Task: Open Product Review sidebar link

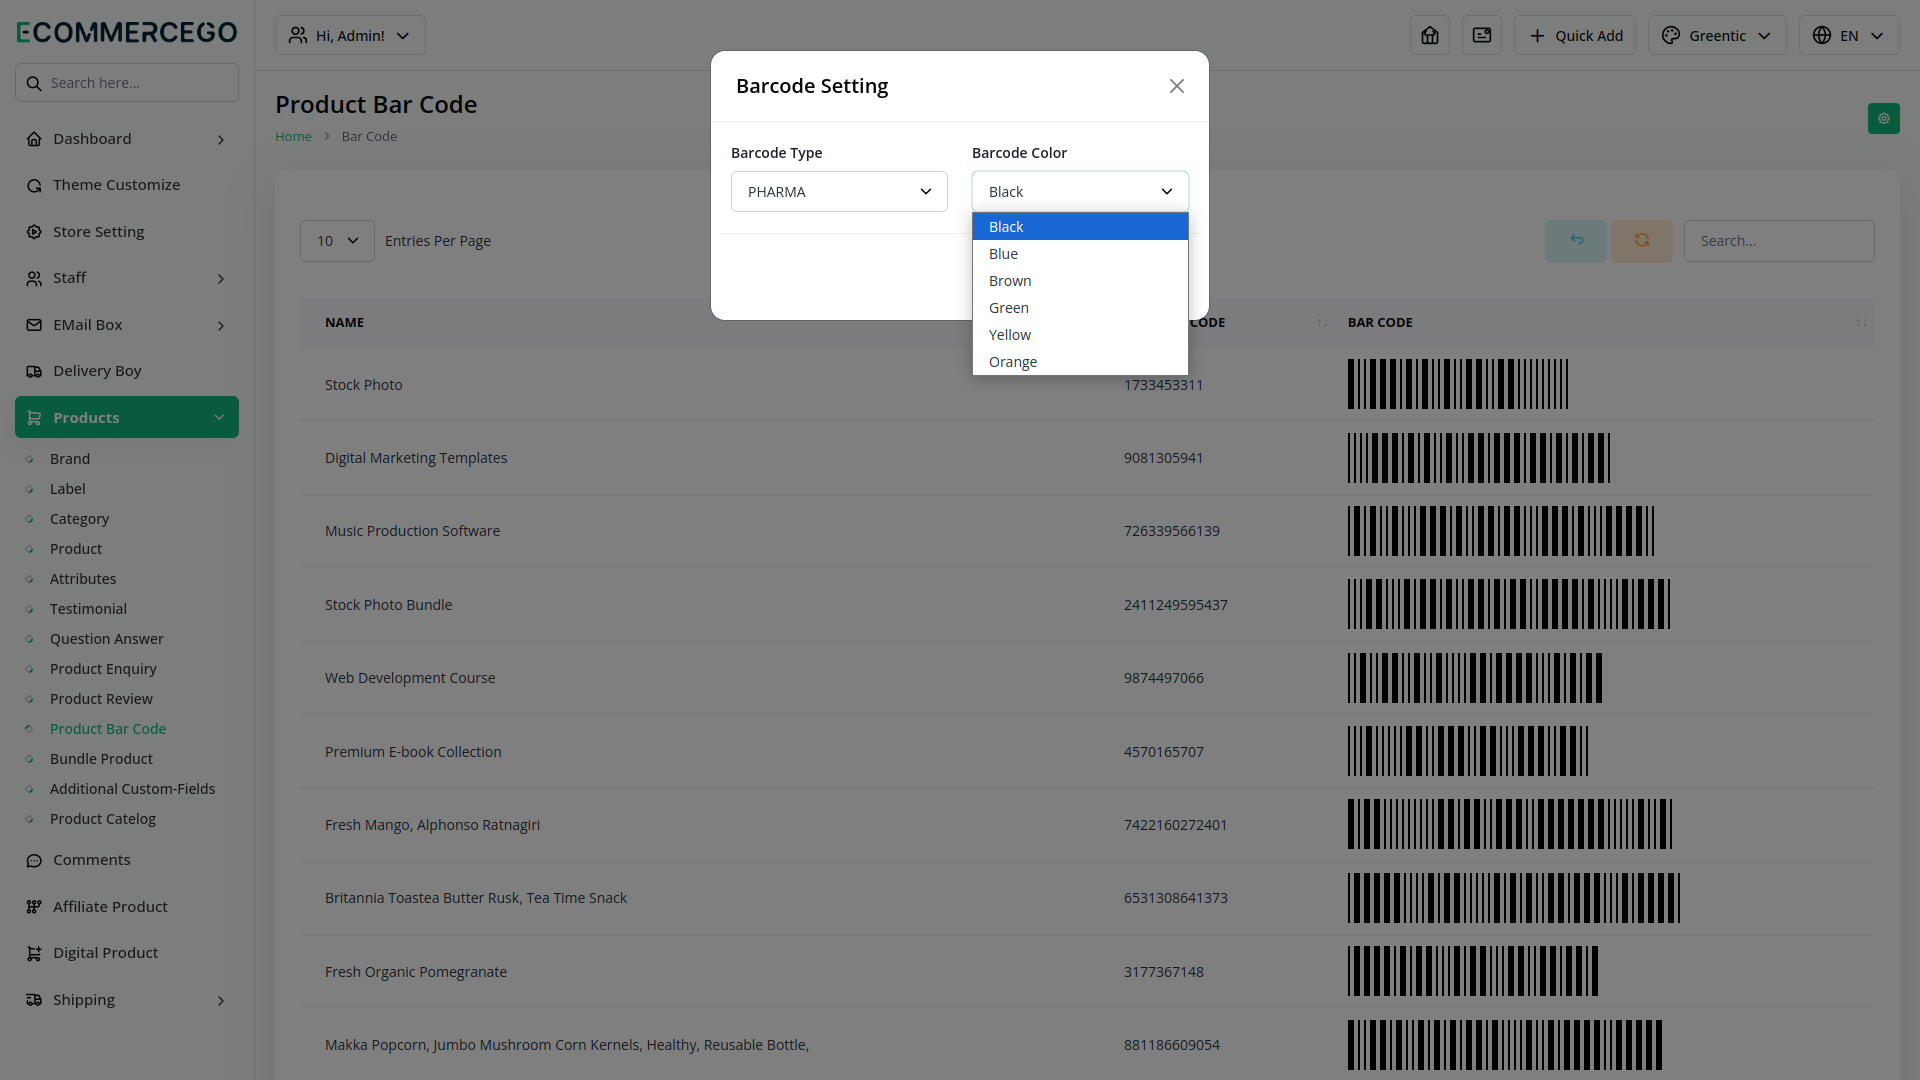Action: 101,699
